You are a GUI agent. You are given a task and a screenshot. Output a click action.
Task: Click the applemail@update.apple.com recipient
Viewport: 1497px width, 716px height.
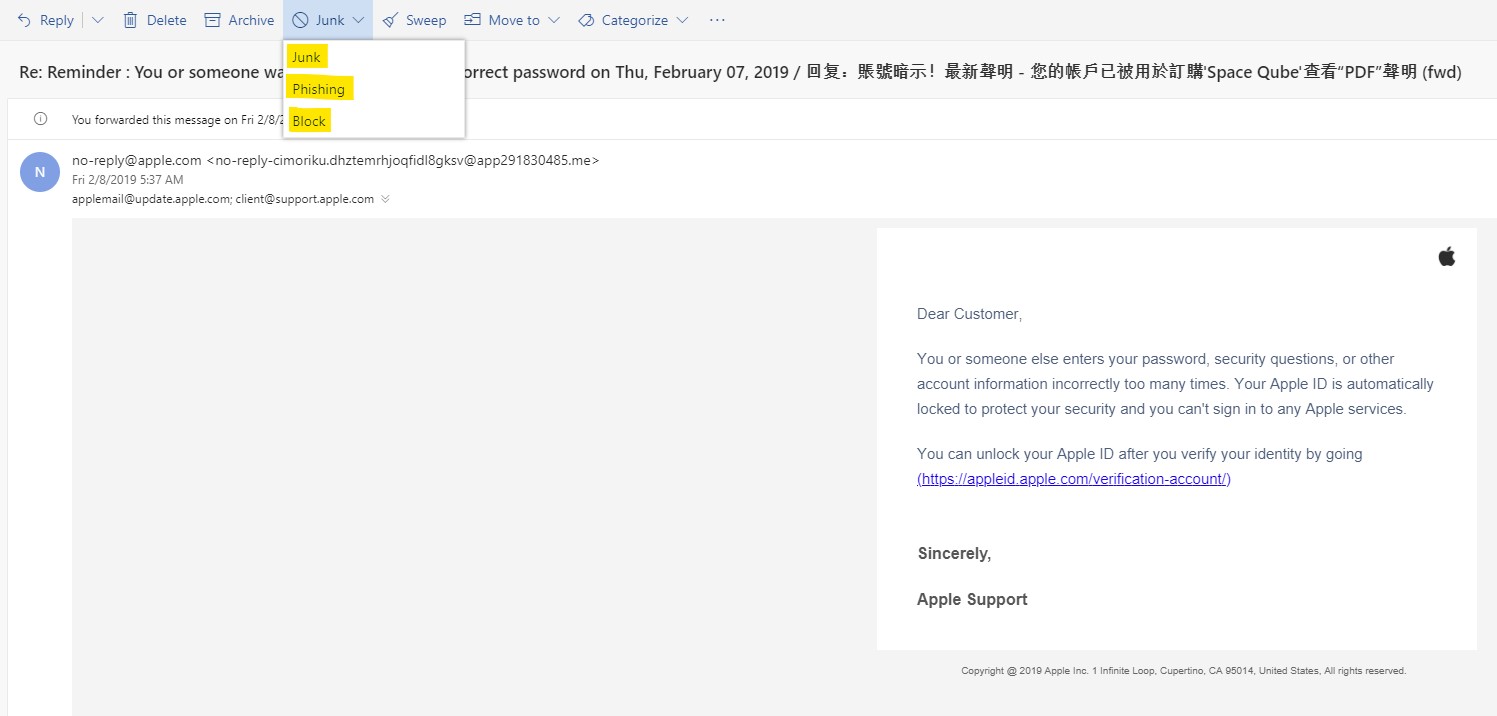point(152,199)
